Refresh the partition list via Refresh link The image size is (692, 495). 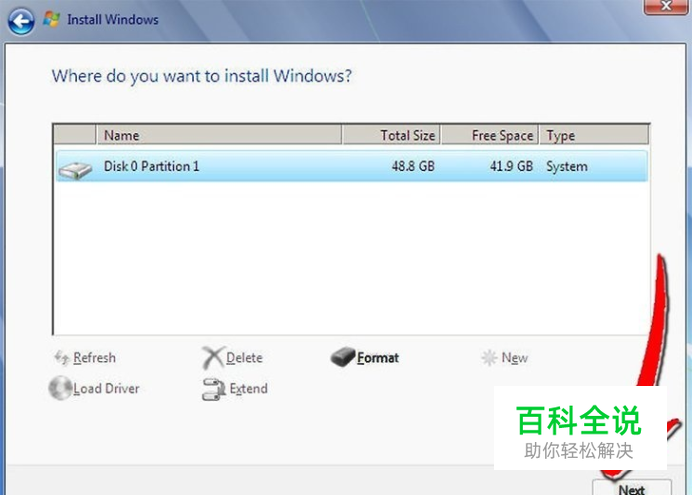[94, 358]
